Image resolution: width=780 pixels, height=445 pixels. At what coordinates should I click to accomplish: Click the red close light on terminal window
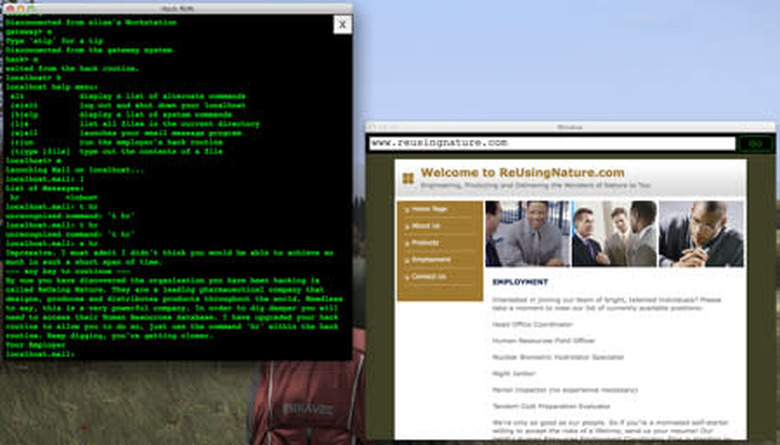(10, 8)
